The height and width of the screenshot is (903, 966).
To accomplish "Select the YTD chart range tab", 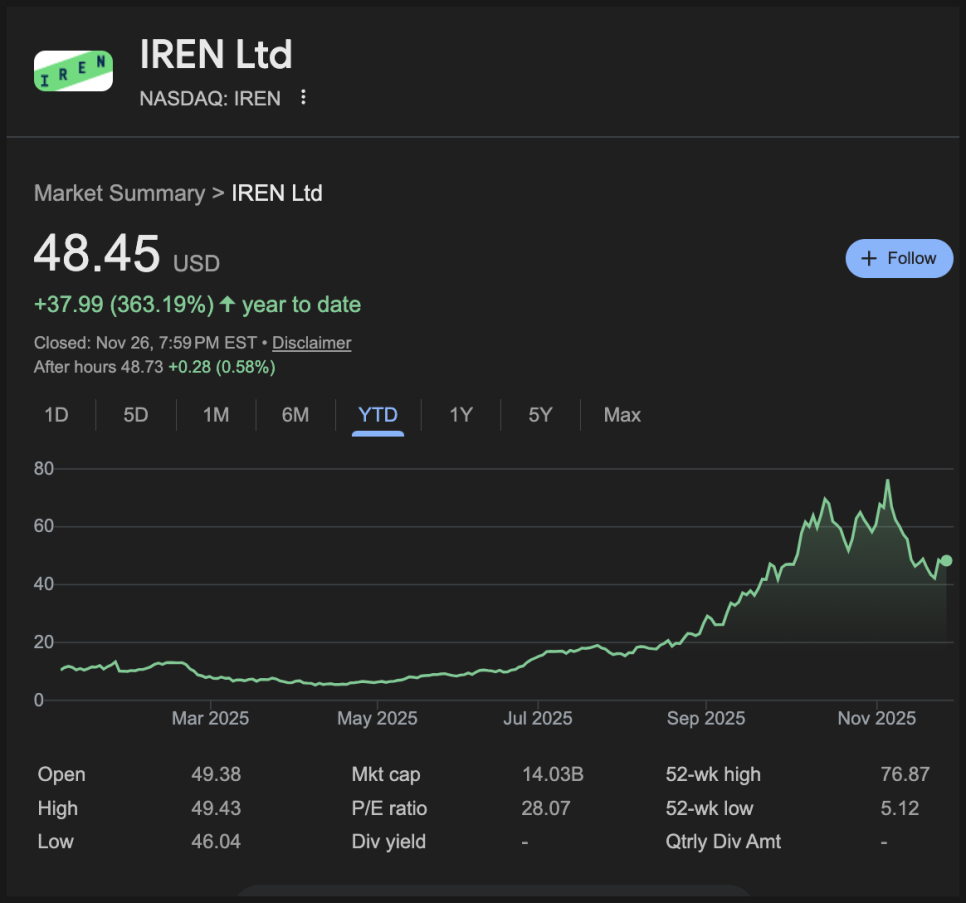I will [x=378, y=415].
